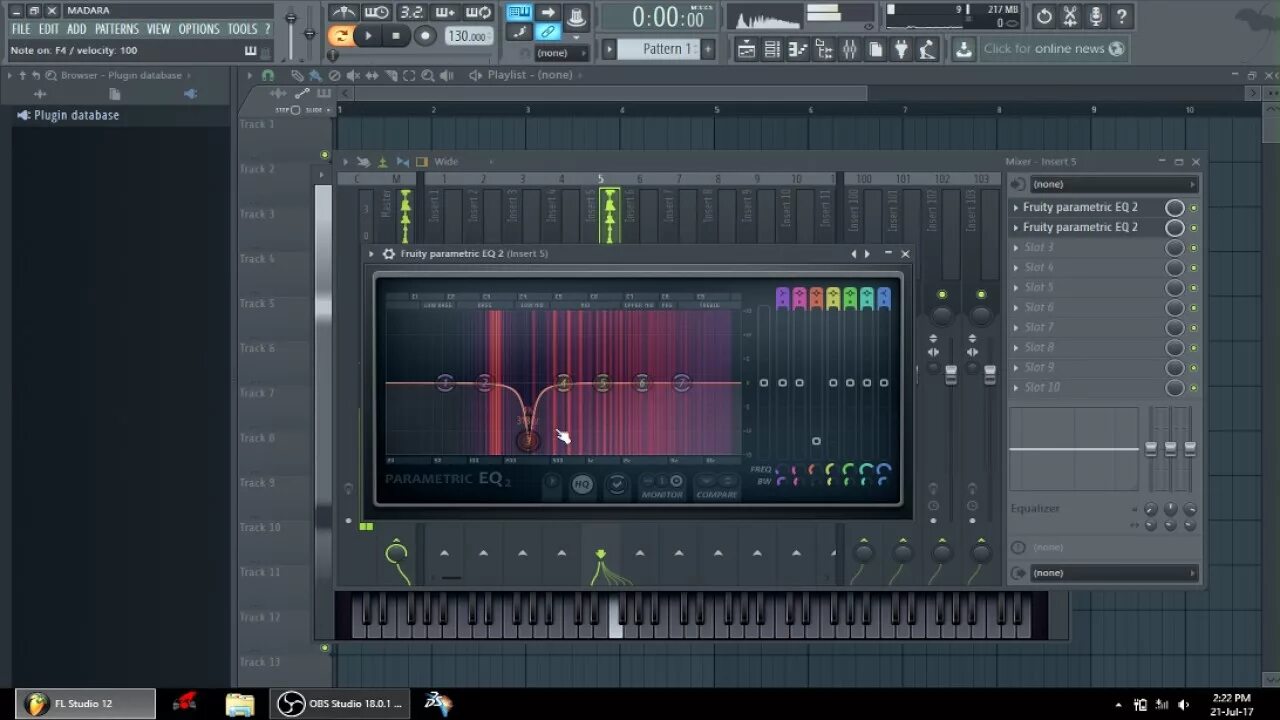Open the Playlist view icon
1280x720 pixels.
pyautogui.click(x=746, y=49)
